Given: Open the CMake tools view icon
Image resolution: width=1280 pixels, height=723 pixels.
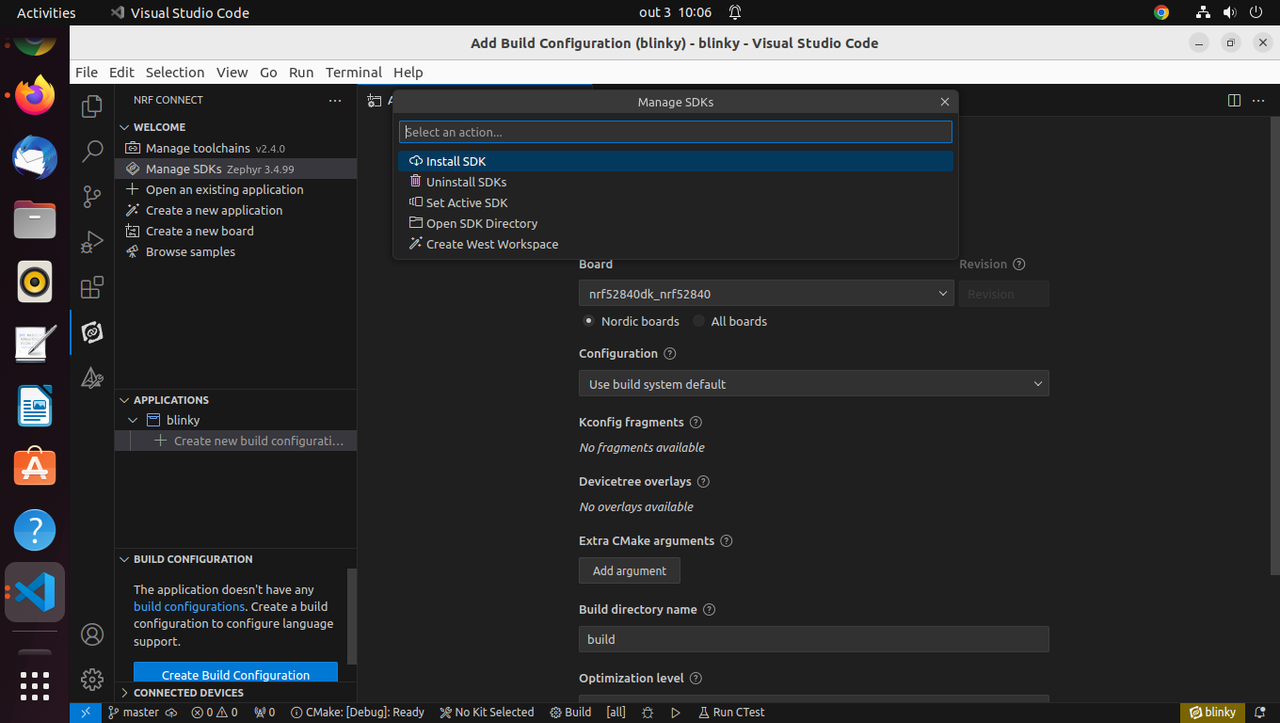Looking at the screenshot, I should point(92,378).
